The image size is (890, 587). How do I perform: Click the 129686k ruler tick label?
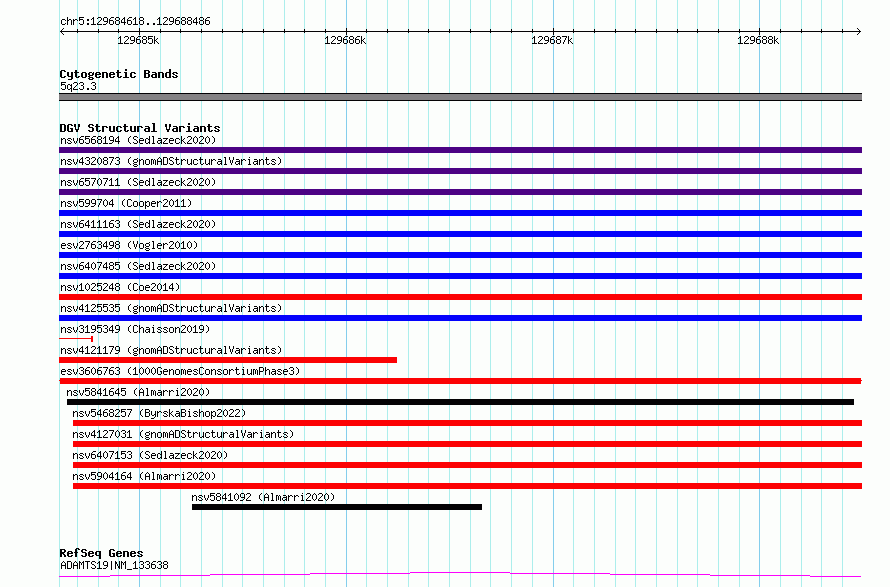(x=345, y=40)
